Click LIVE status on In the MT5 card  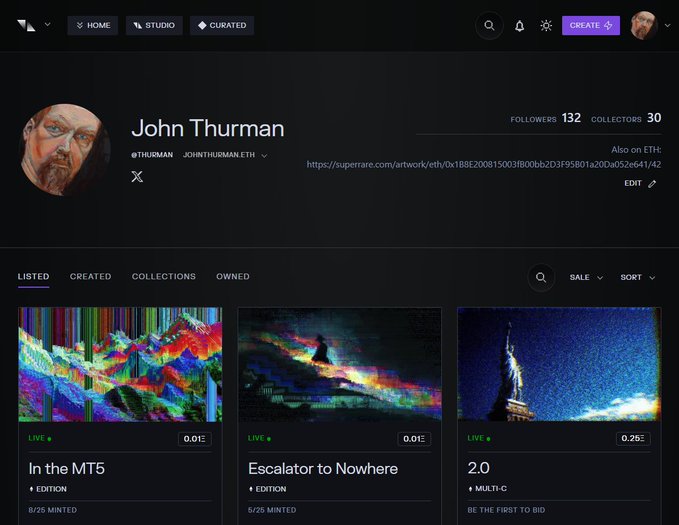tap(40, 438)
